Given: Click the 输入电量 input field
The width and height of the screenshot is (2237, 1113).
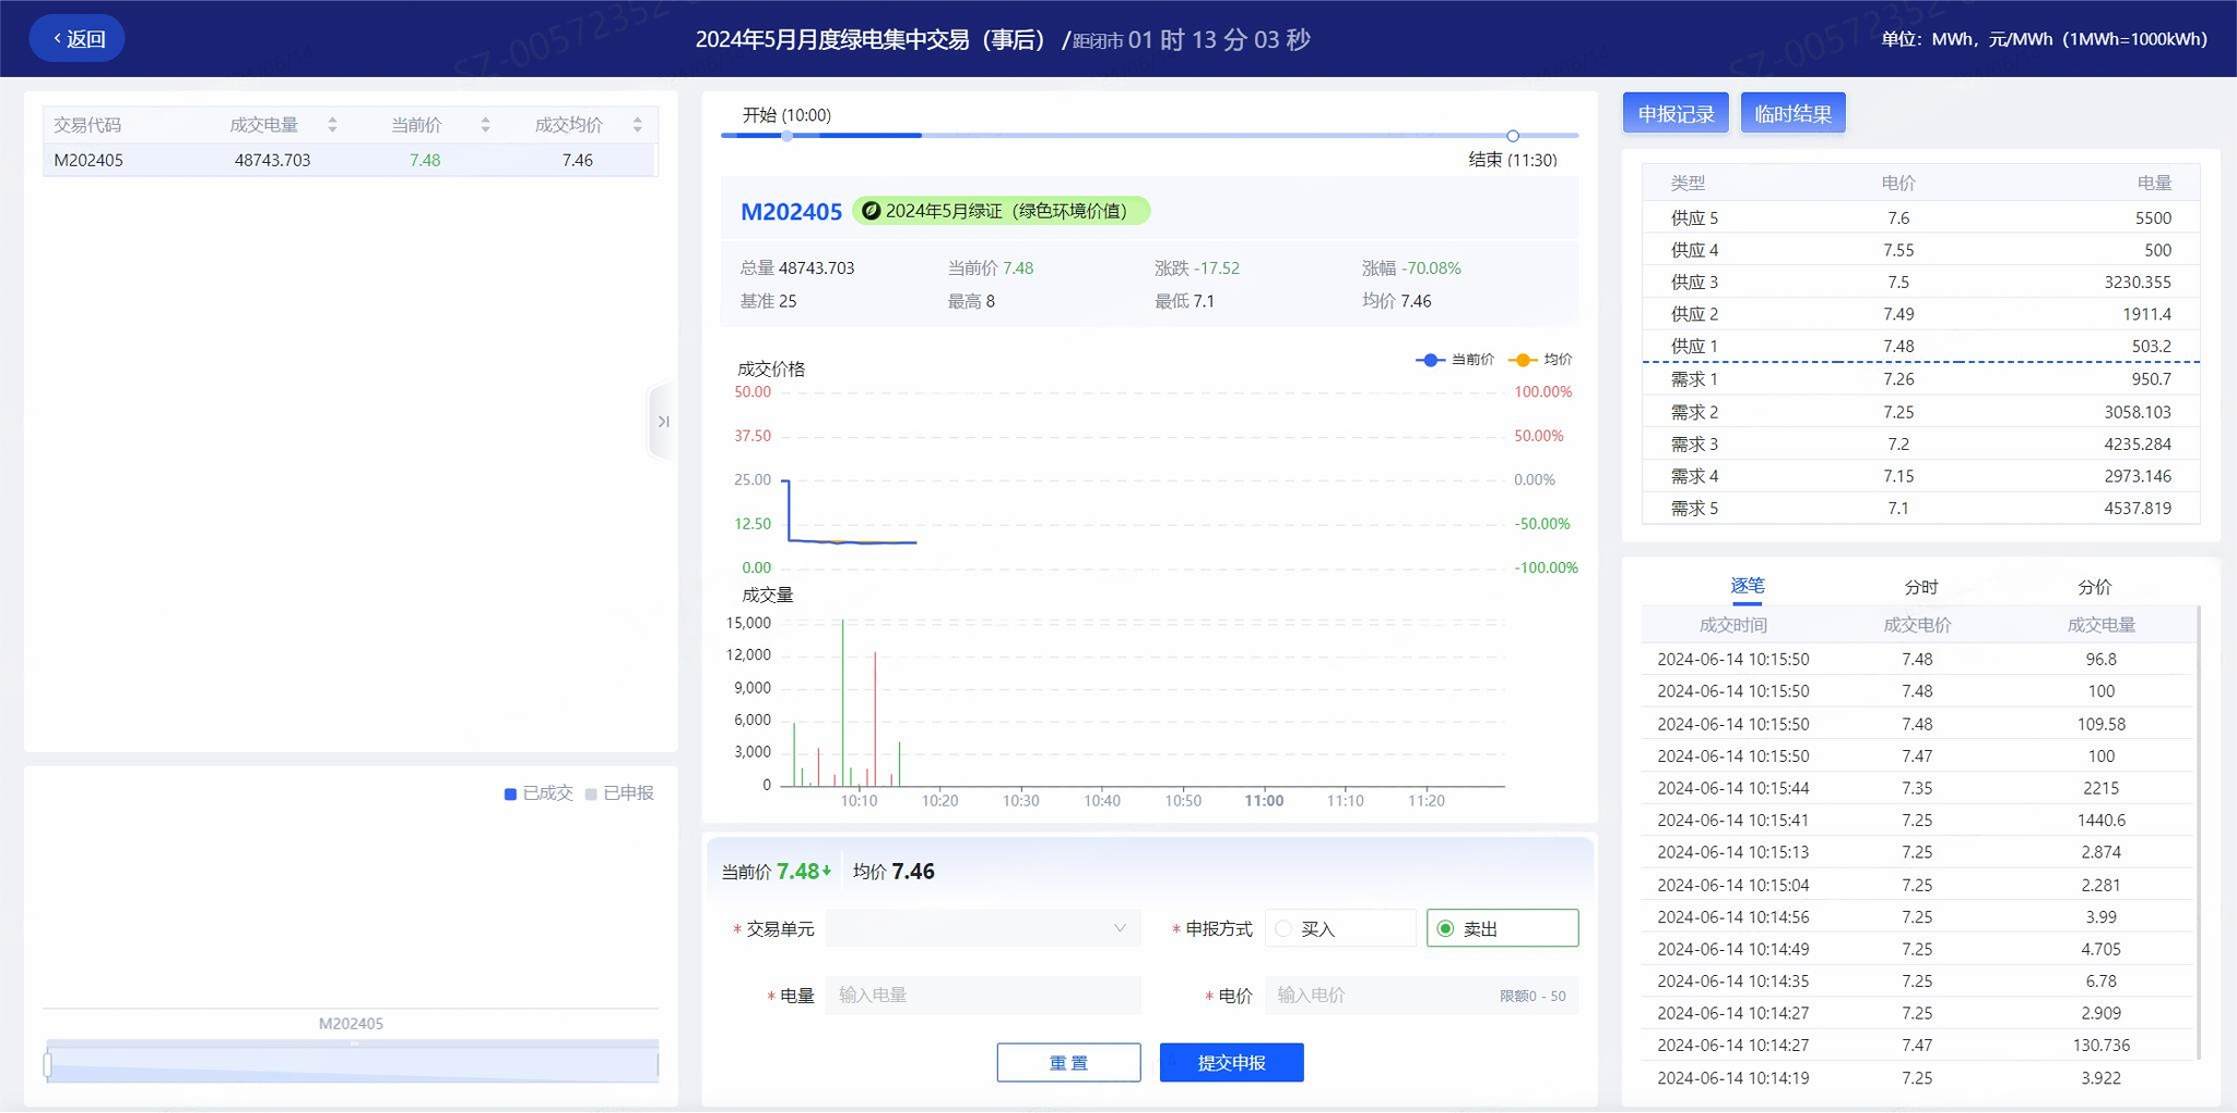Looking at the screenshot, I should coord(982,995).
